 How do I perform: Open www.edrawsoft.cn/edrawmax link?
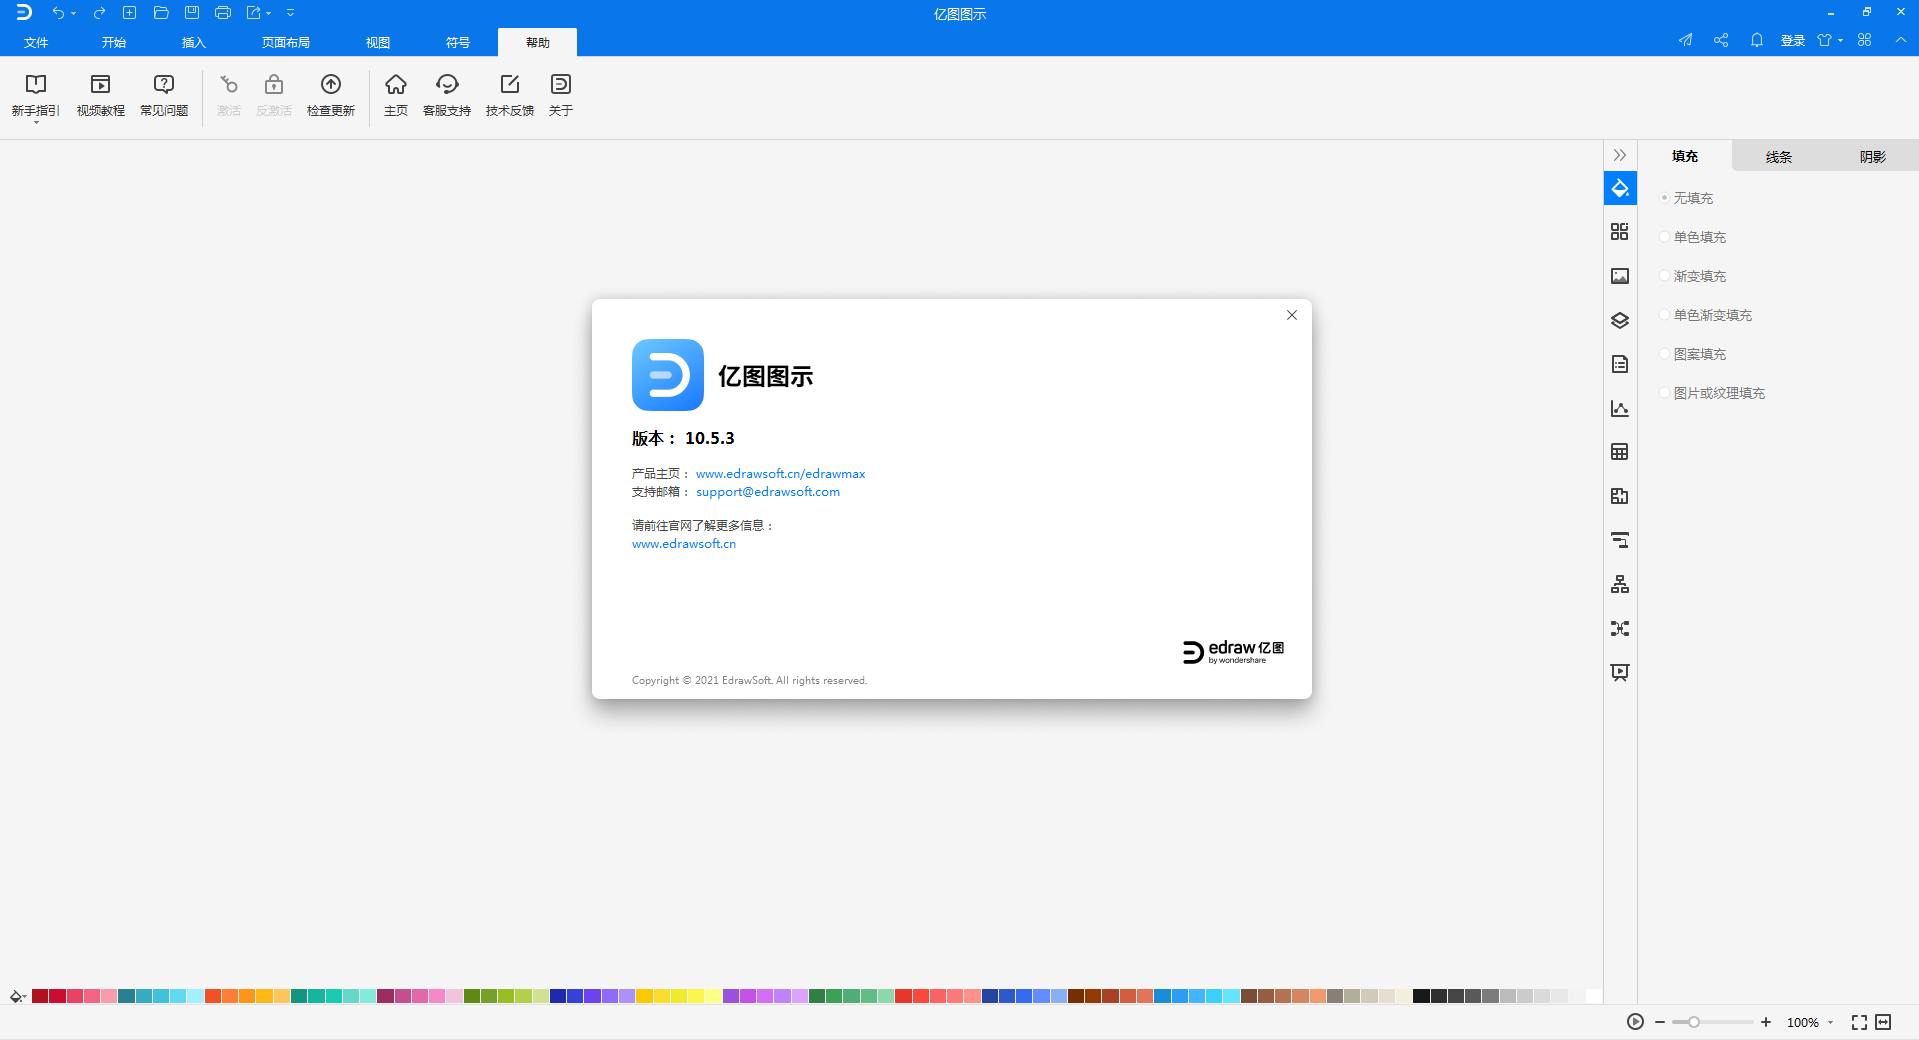781,473
